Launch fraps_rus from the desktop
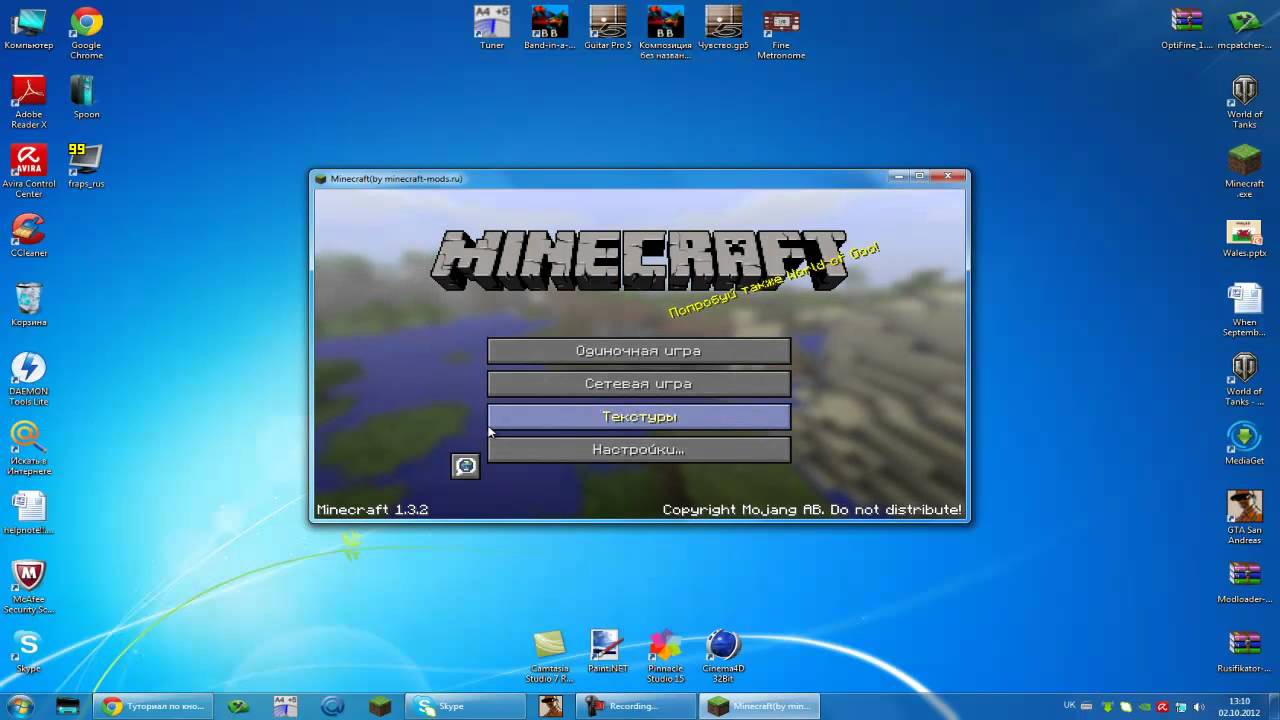 pyautogui.click(x=86, y=166)
